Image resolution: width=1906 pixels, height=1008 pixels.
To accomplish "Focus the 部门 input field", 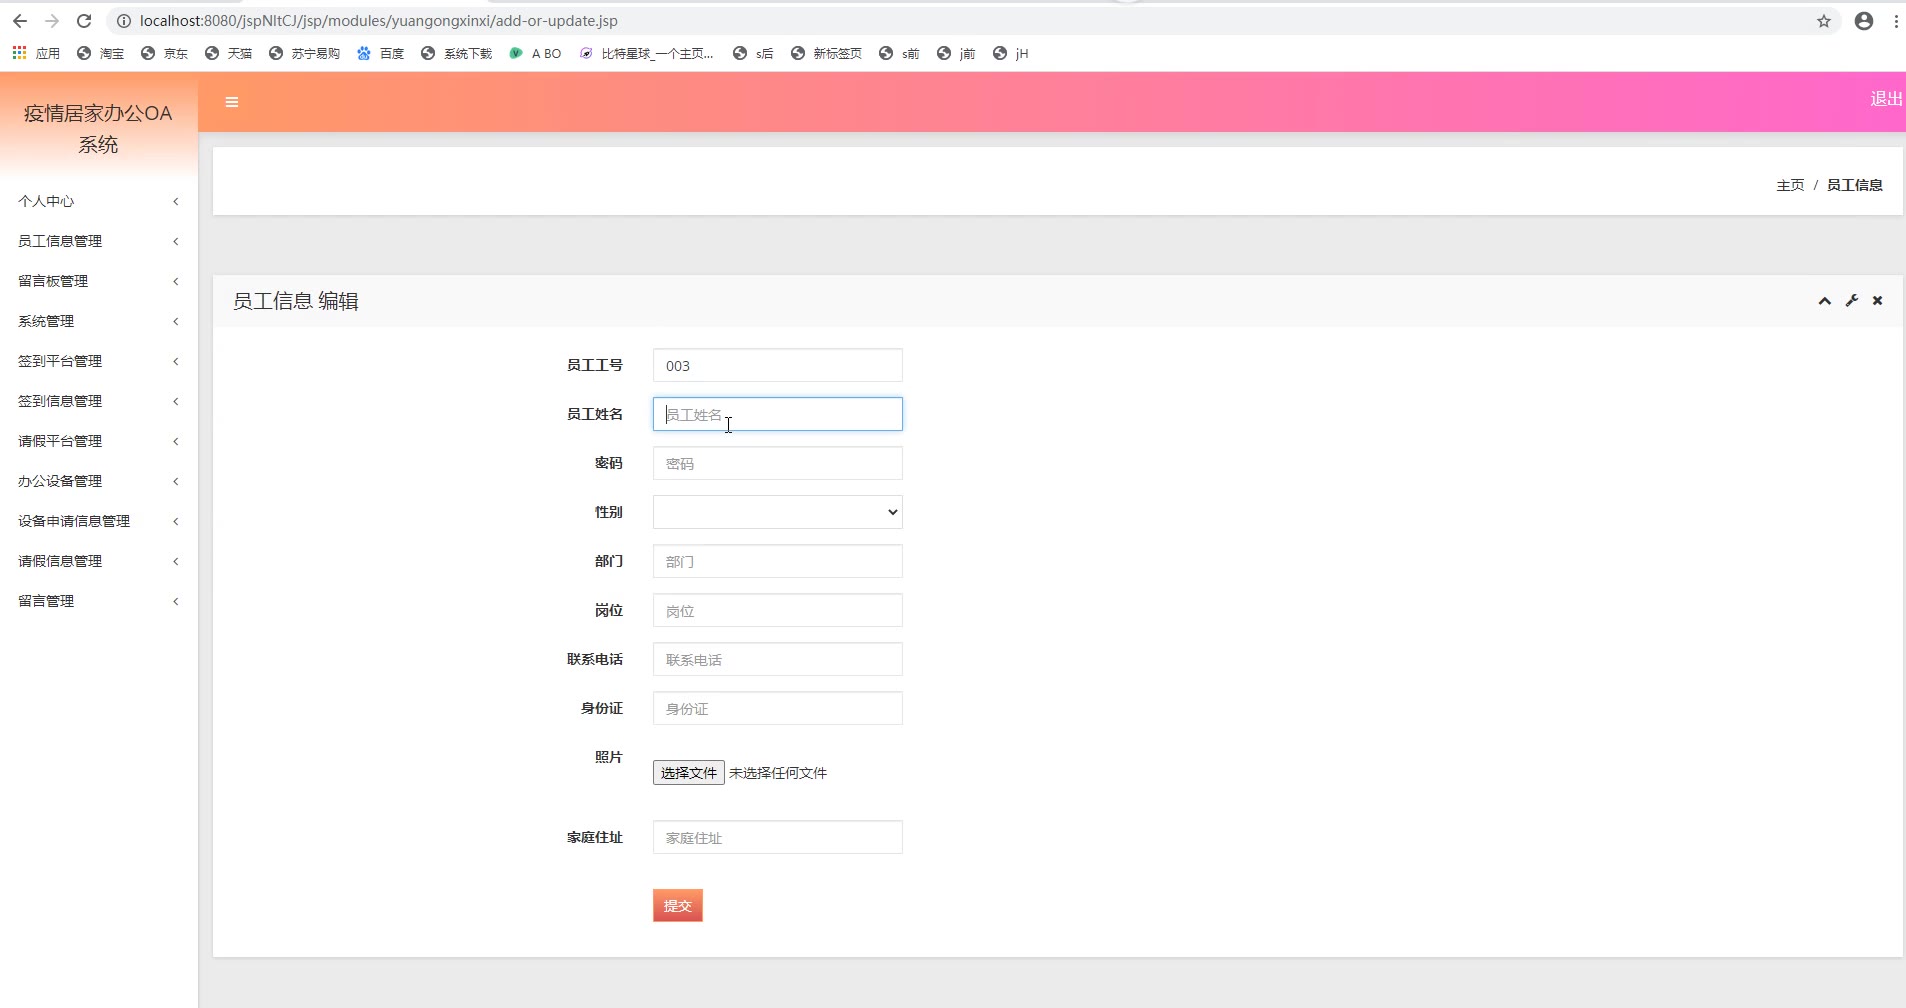I will pyautogui.click(x=778, y=561).
